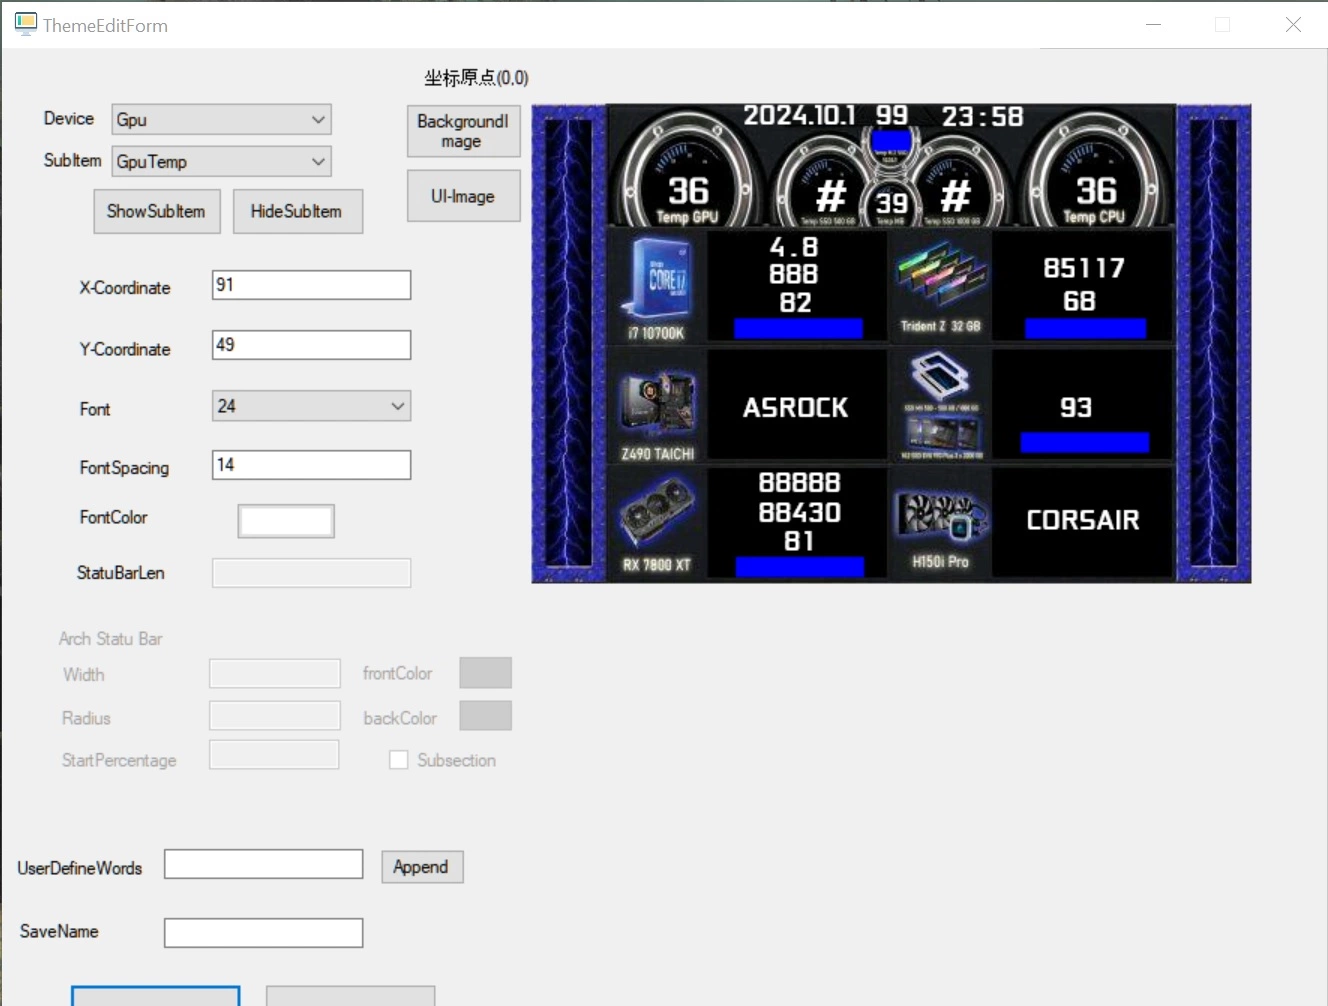
Task: Focus the FontSpacing field
Action: (311, 465)
